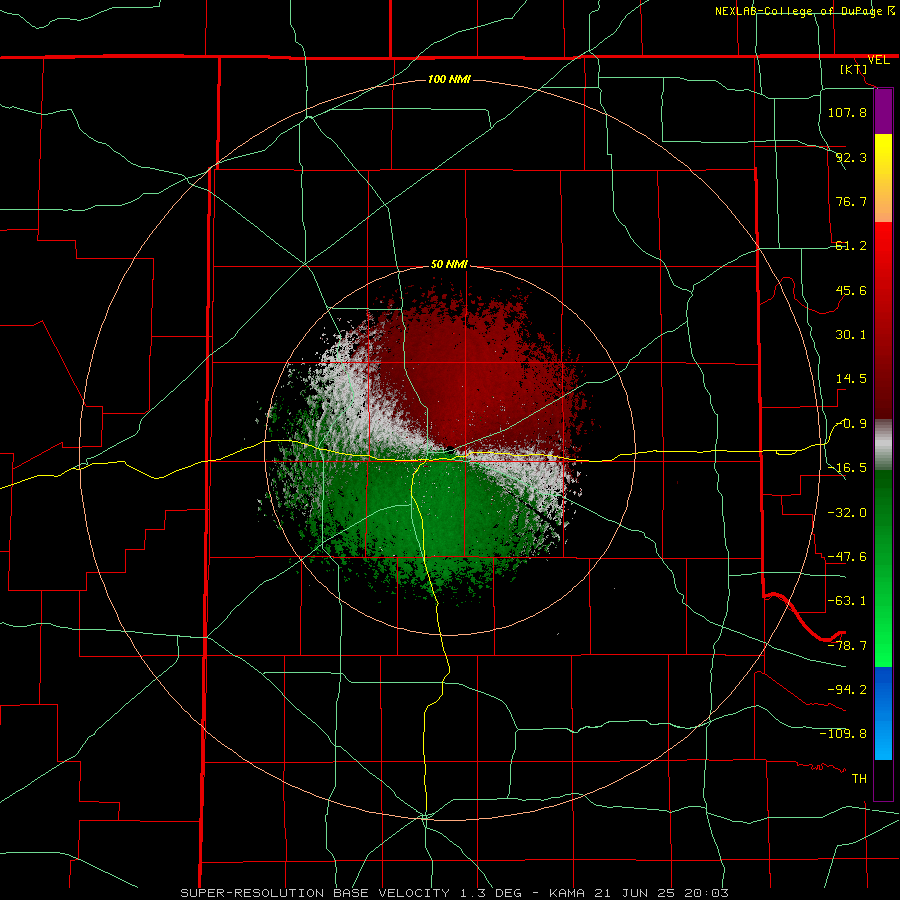The image size is (900, 900).
Task: Pick the black TH segment of velocity scale
Action: click(x=883, y=779)
